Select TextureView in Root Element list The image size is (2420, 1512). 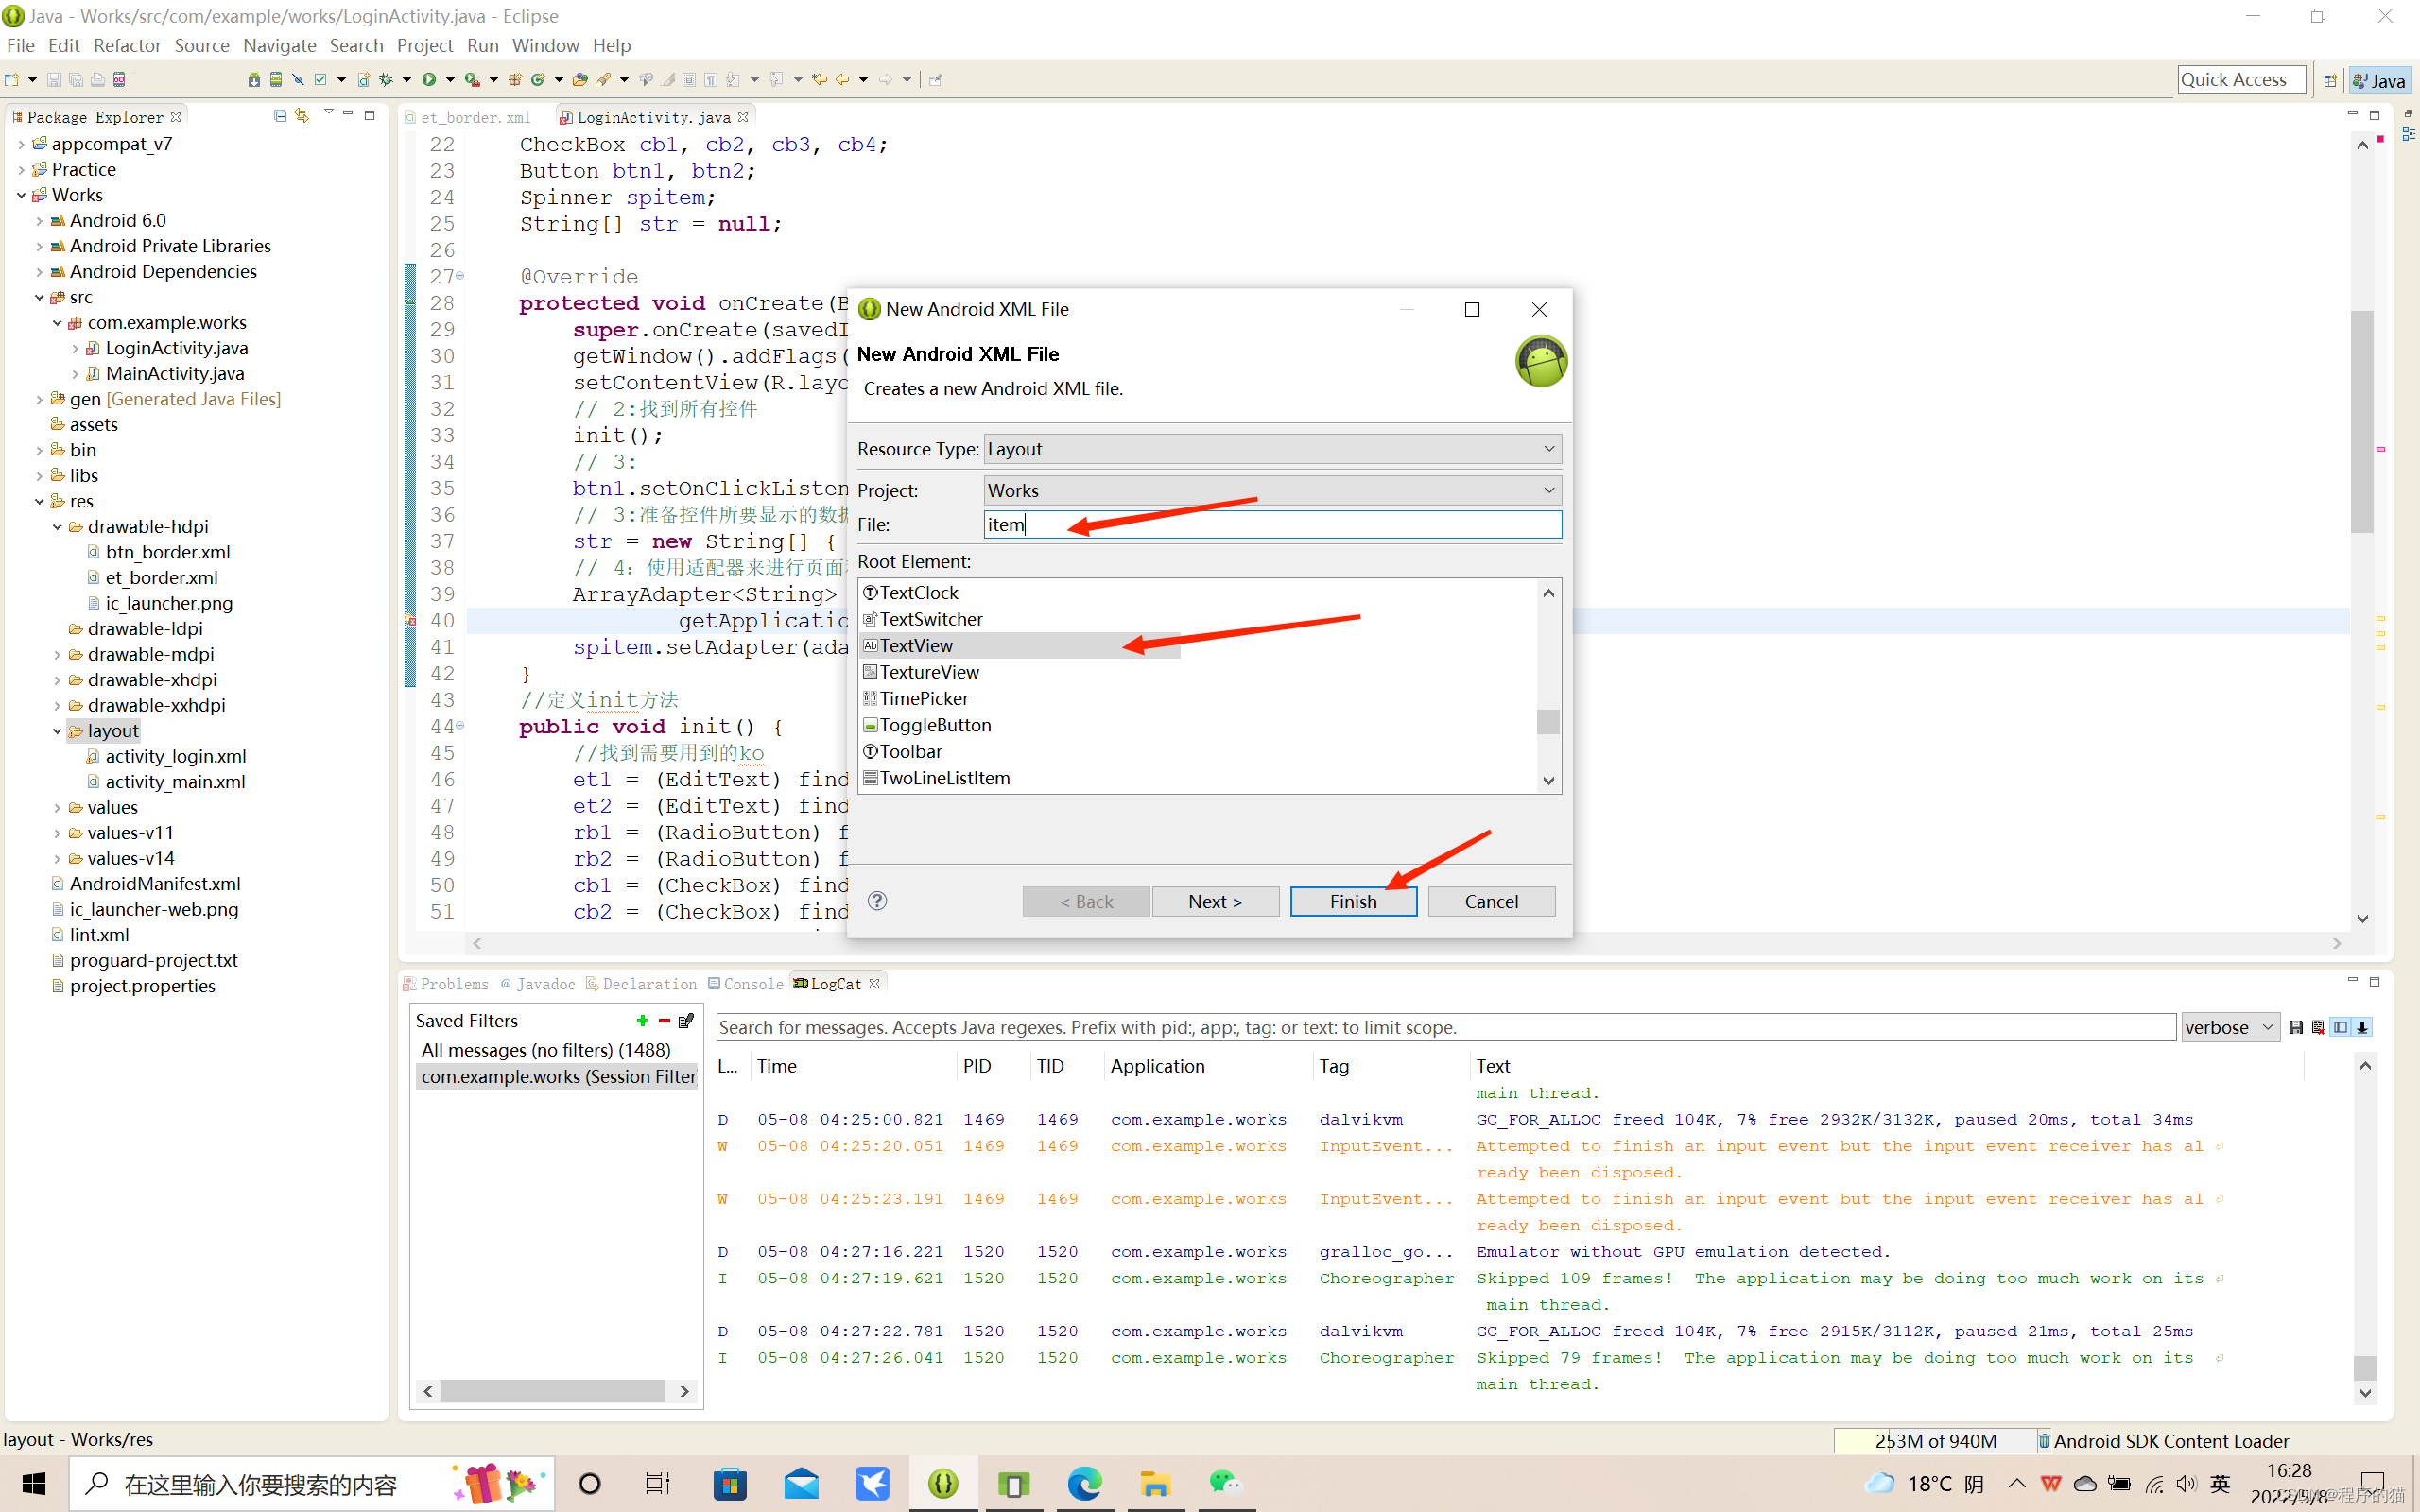tap(929, 672)
